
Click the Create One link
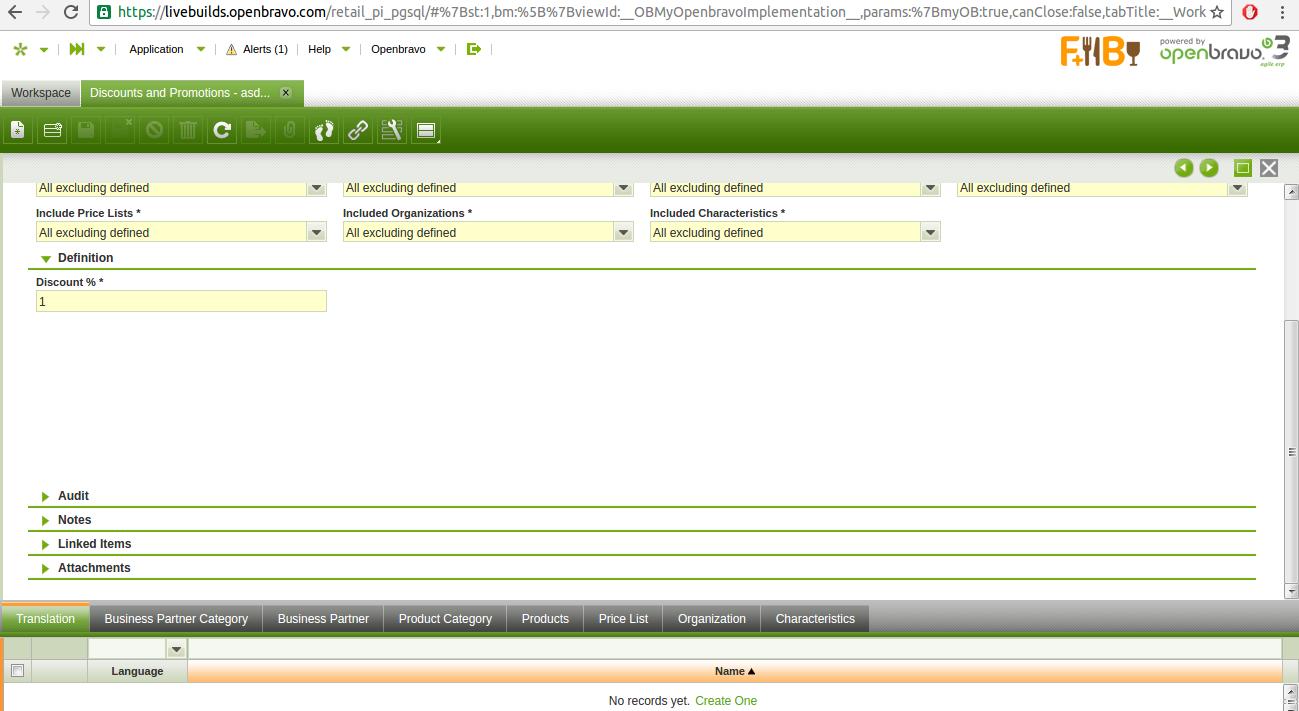point(726,701)
